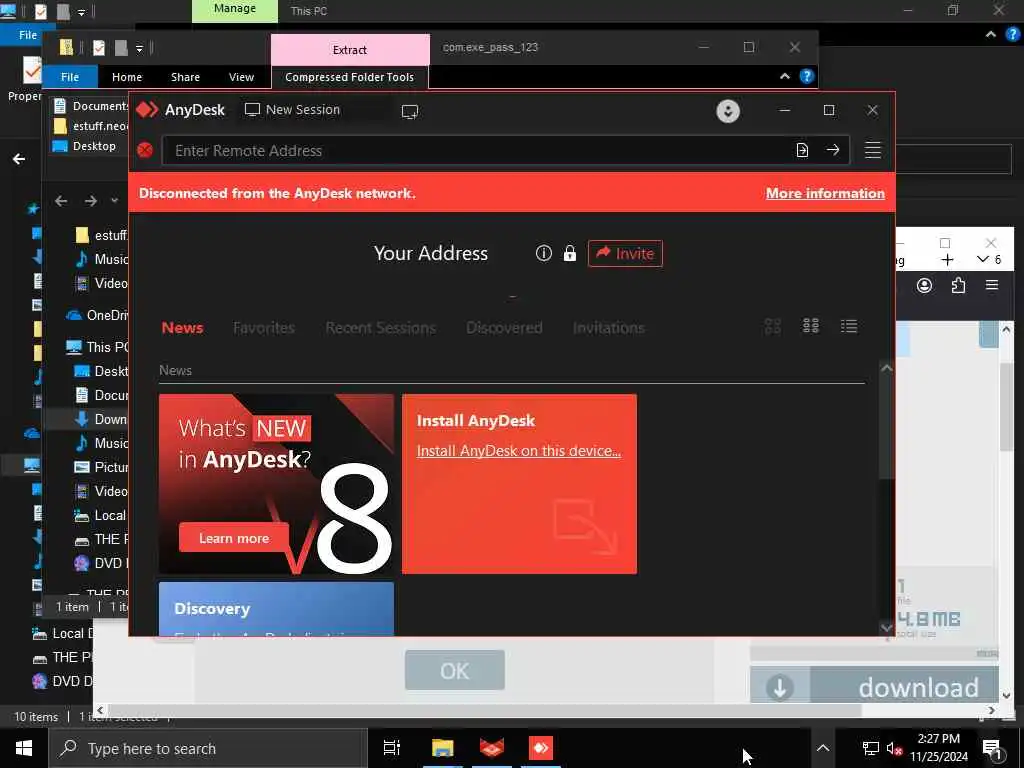Click the AnyDesk news scrollbar down arrow
1024x768 pixels.
[x=886, y=628]
